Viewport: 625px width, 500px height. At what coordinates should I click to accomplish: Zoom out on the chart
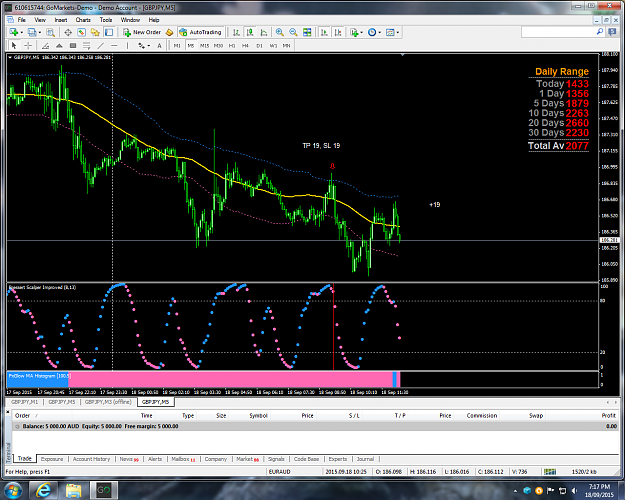(293, 32)
